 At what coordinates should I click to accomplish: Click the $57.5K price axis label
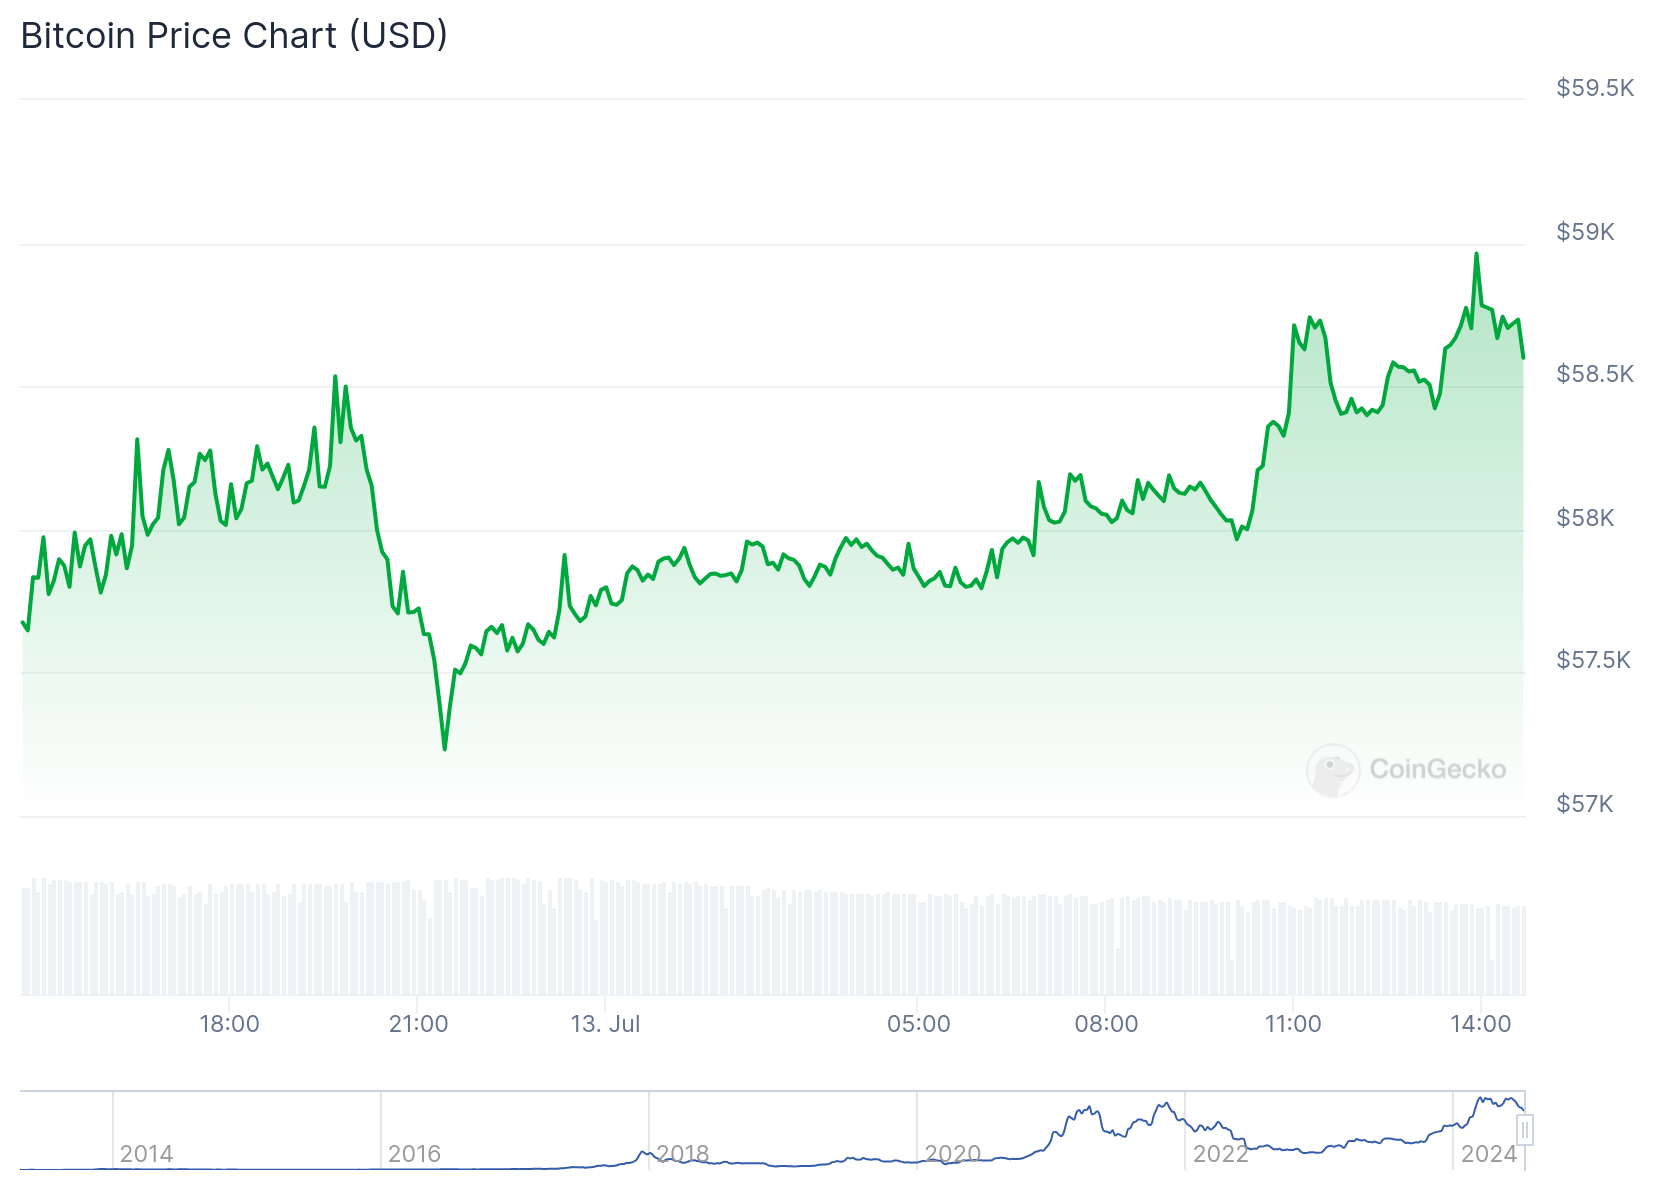(1593, 660)
